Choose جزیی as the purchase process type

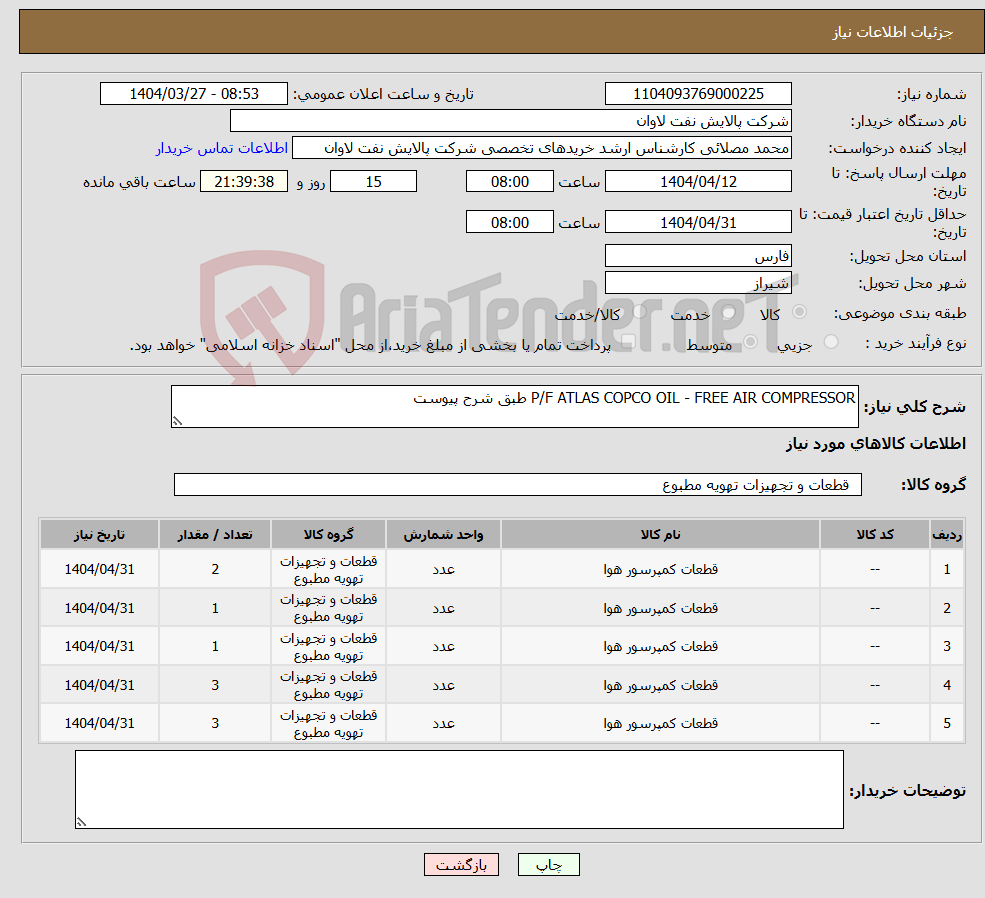[x=832, y=340]
